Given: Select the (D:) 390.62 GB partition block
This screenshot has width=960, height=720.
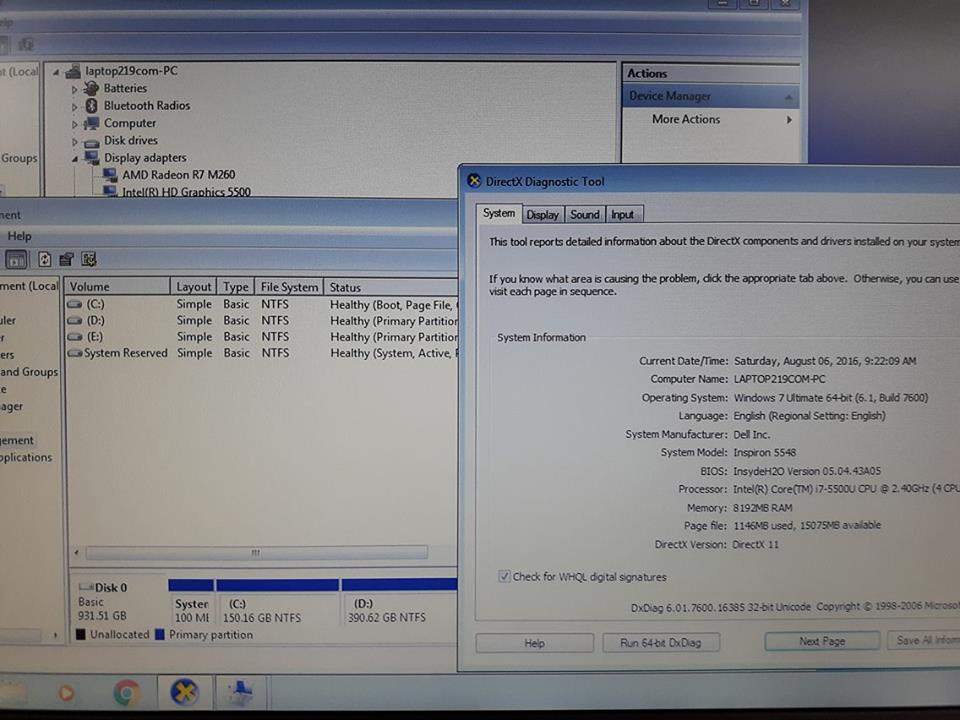Looking at the screenshot, I should coord(400,602).
